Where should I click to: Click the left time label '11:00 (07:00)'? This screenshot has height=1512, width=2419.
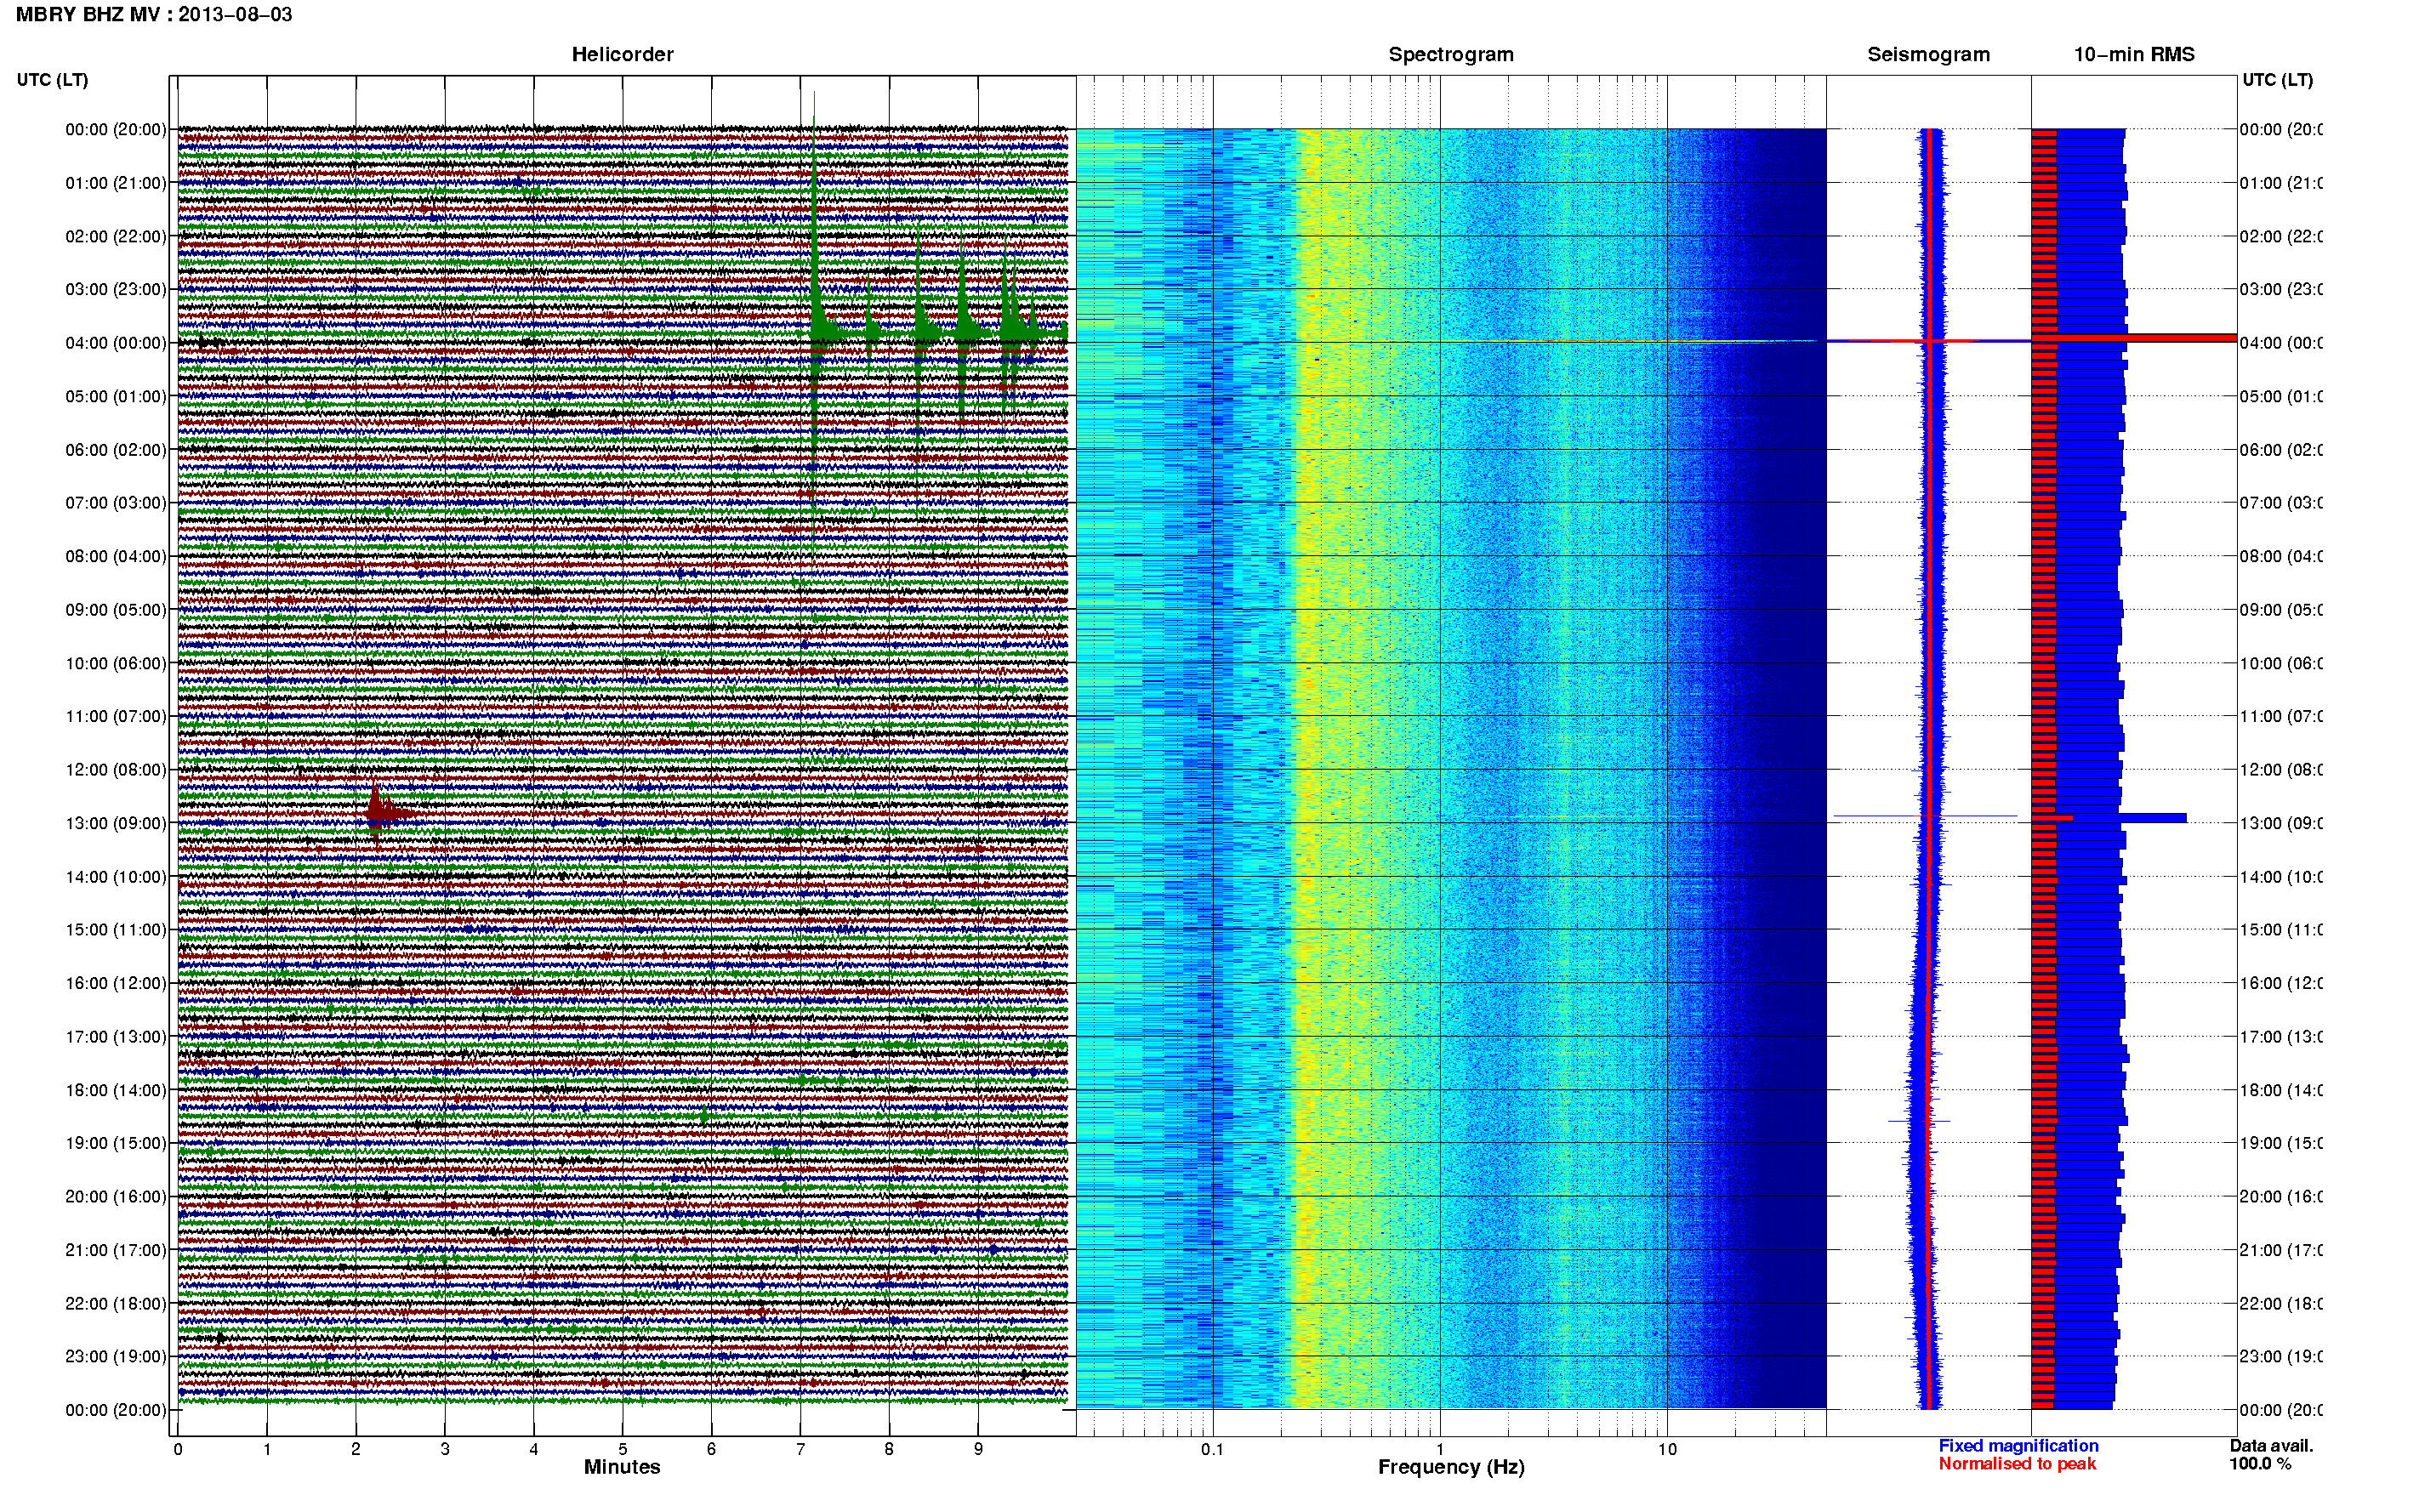tap(116, 716)
